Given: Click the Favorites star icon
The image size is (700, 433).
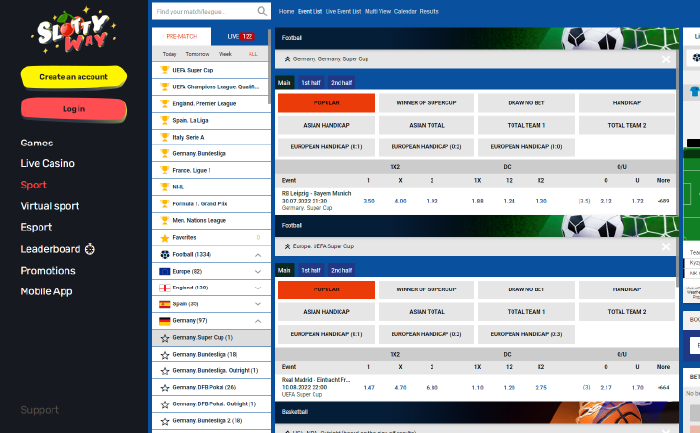Looking at the screenshot, I should pos(165,238).
